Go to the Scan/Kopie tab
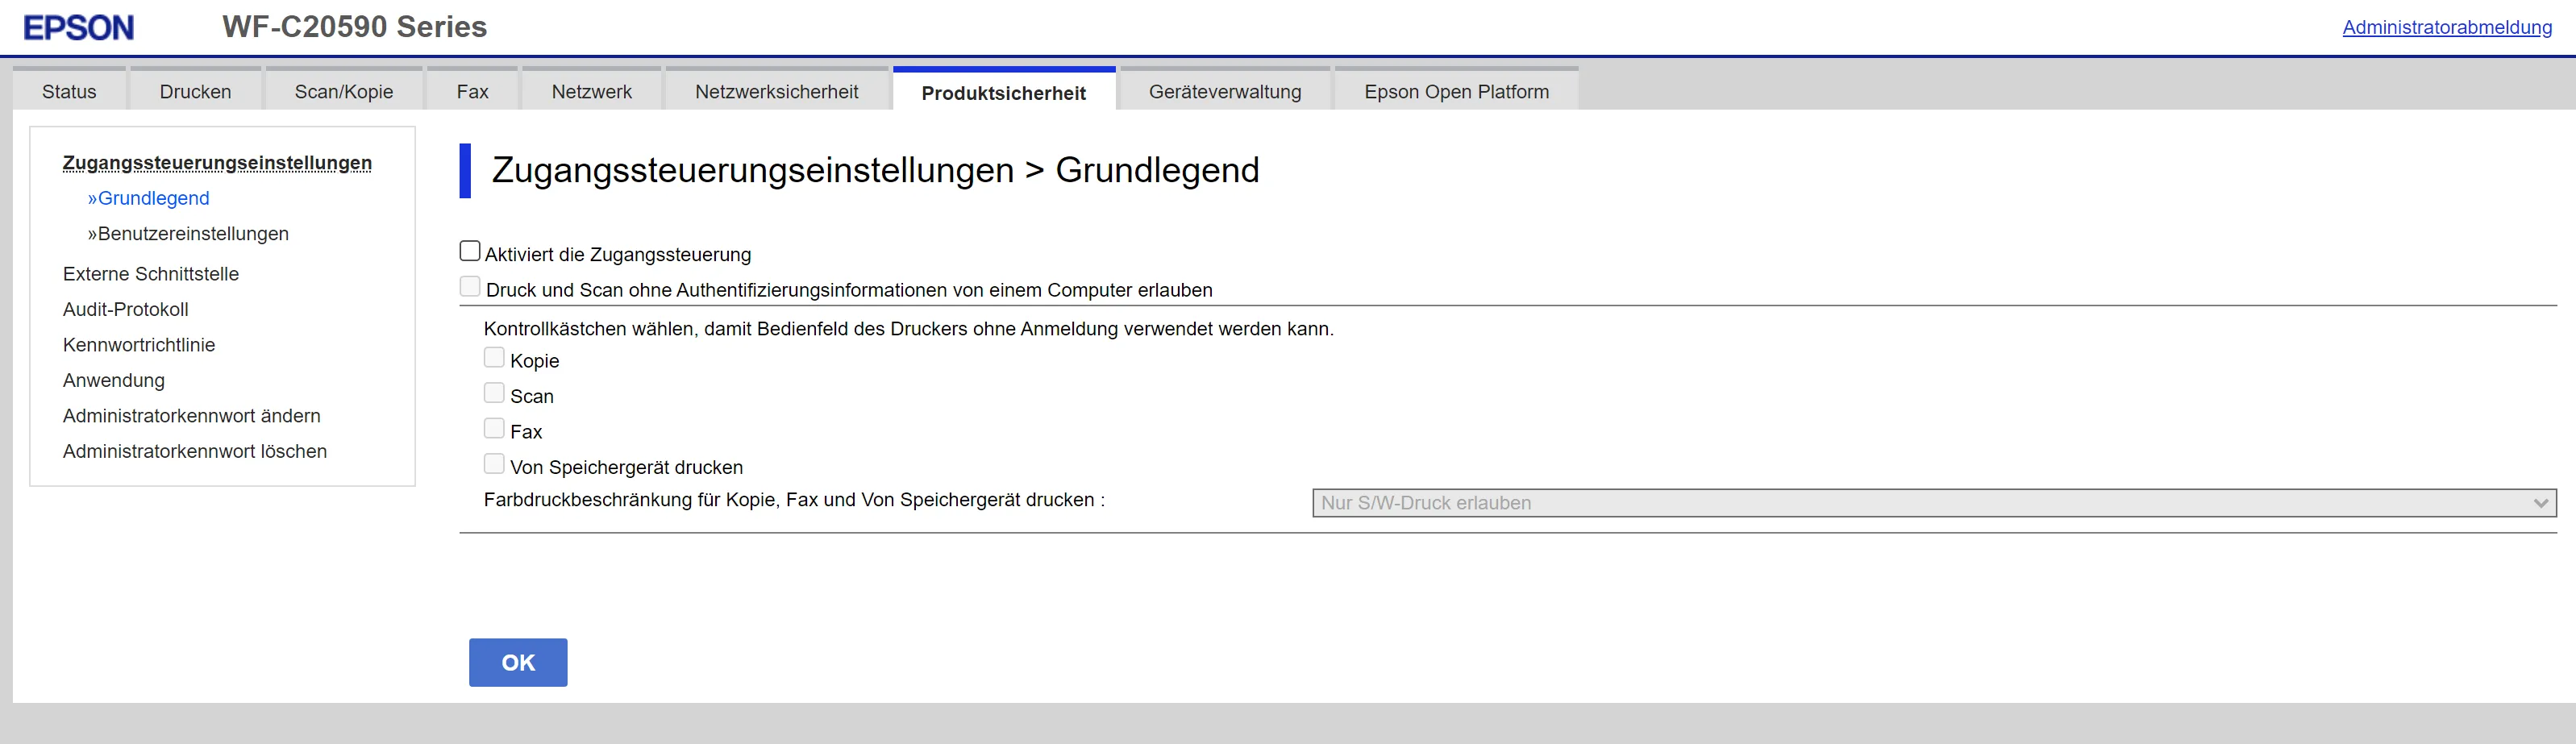Image resolution: width=2576 pixels, height=744 pixels. [344, 92]
